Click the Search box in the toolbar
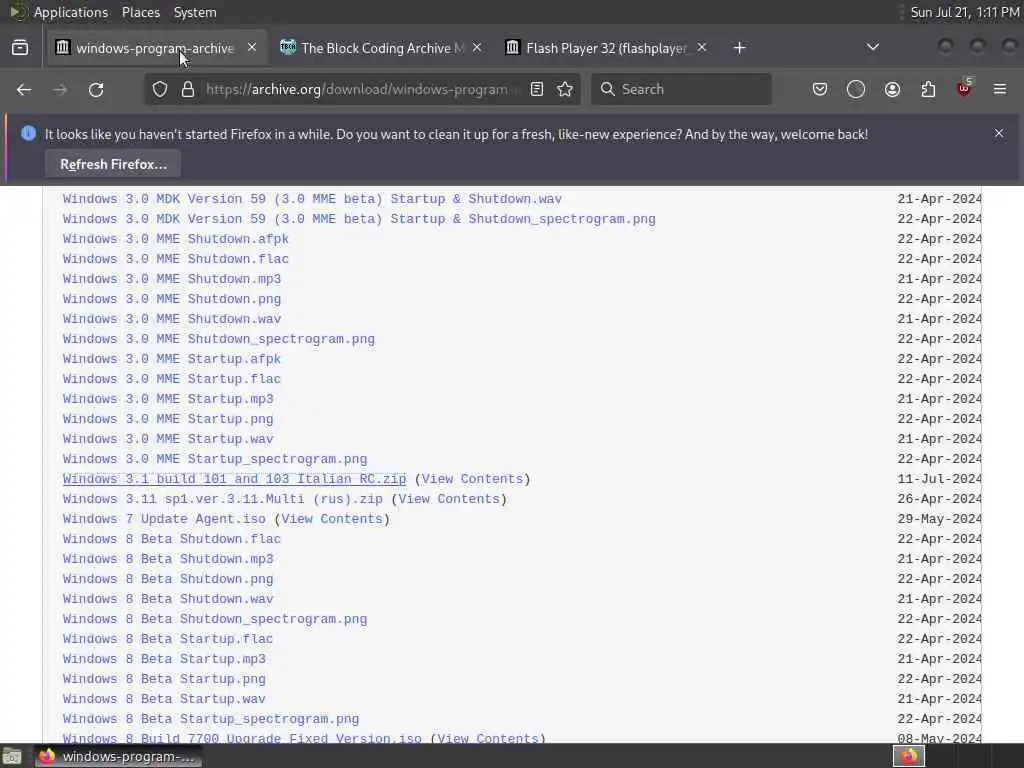Screen dimensions: 1024x768 pyautogui.click(x=681, y=89)
